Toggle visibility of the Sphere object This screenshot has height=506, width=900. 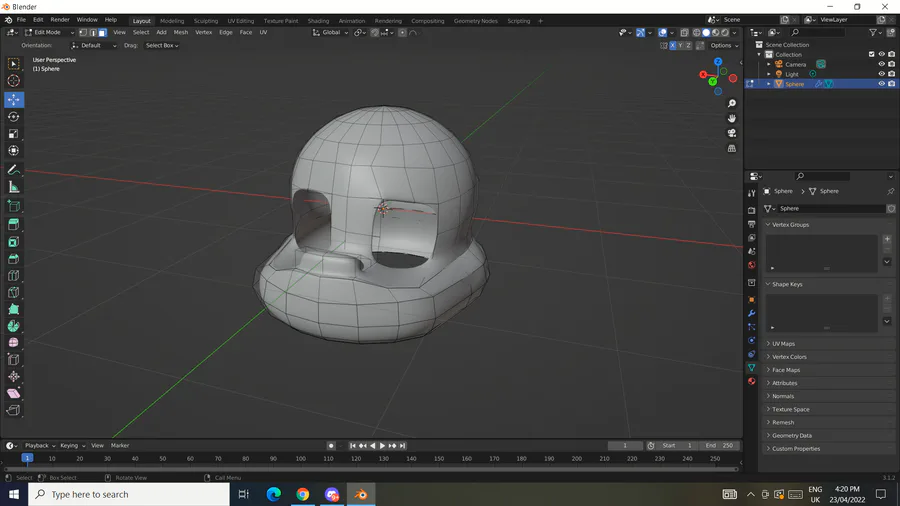881,84
